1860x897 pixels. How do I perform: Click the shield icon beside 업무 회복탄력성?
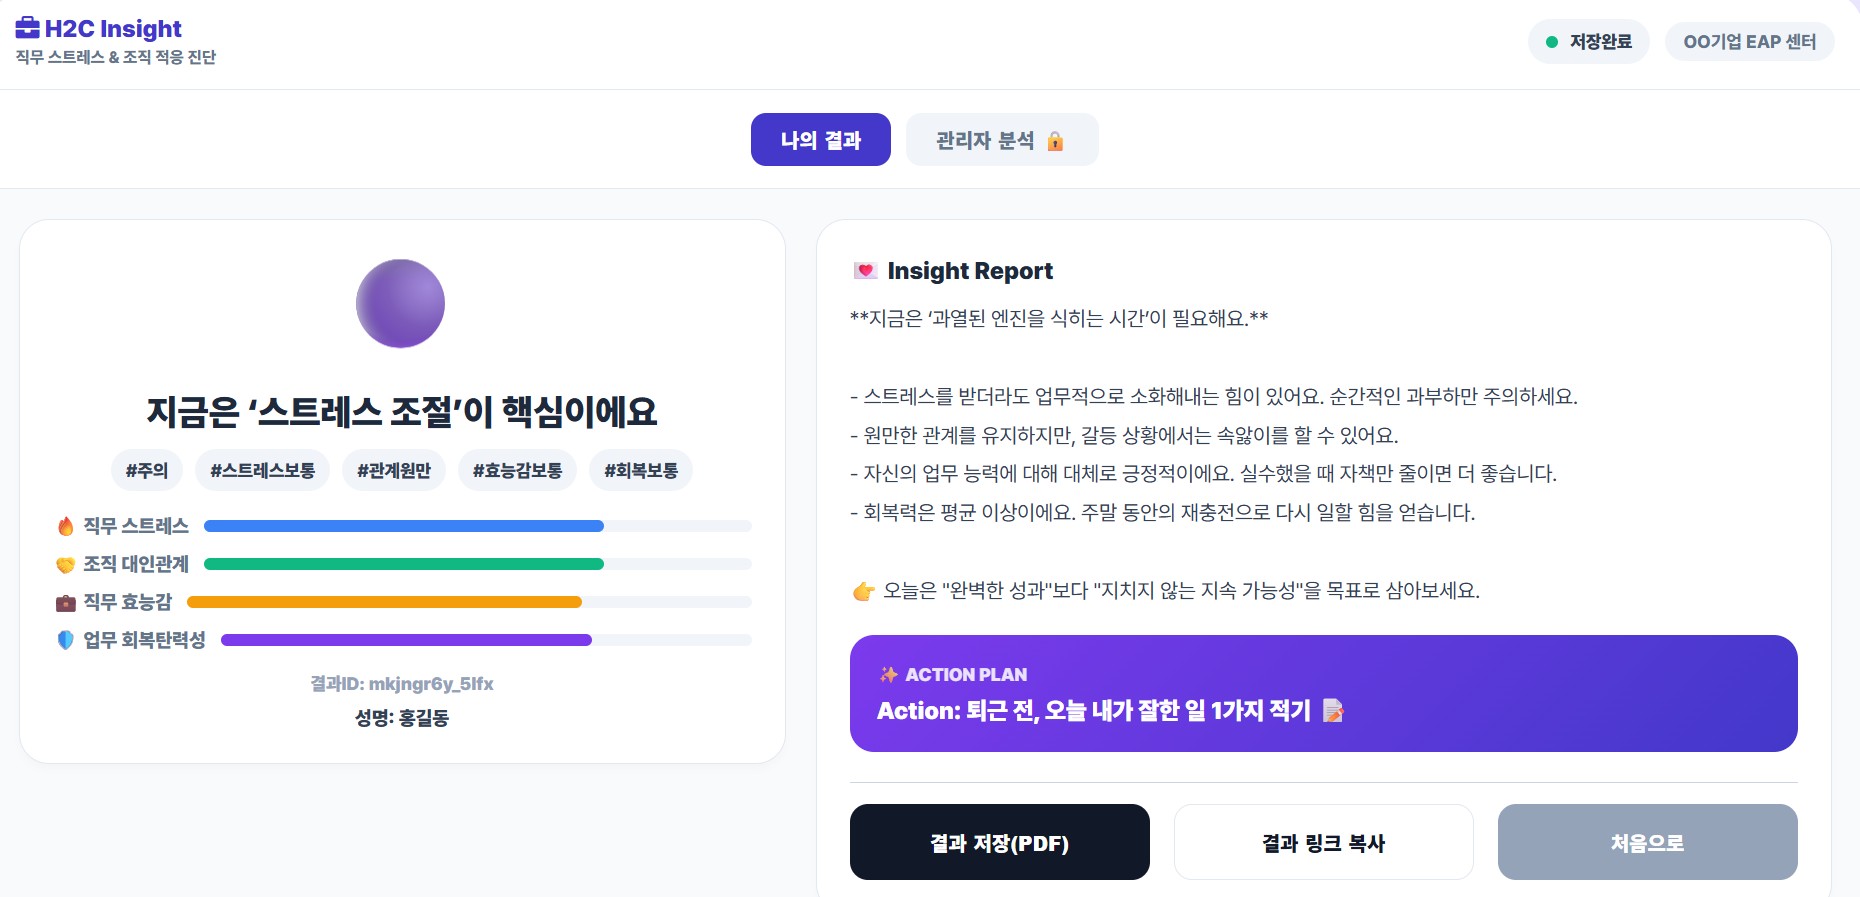tap(65, 640)
